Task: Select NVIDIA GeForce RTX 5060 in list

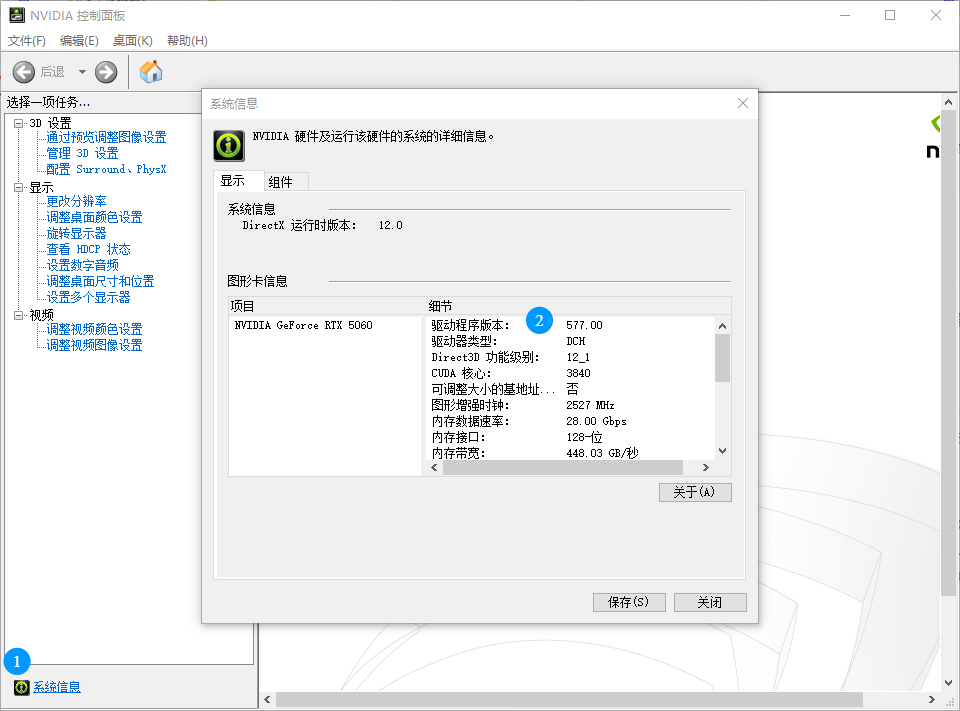Action: 304,325
